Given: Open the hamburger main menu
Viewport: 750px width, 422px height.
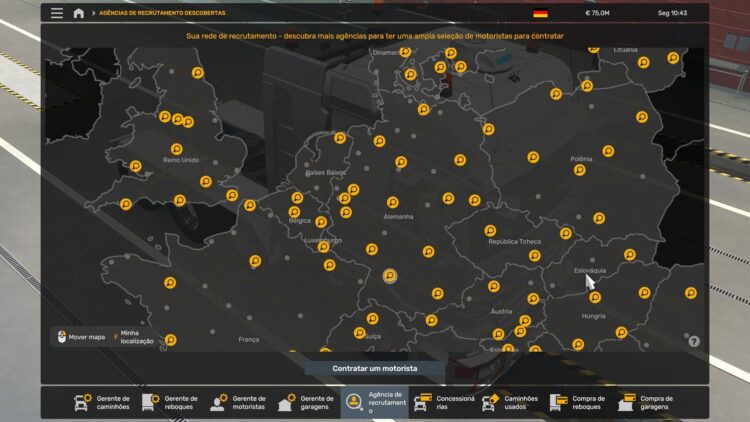Looking at the screenshot, I should (x=57, y=13).
